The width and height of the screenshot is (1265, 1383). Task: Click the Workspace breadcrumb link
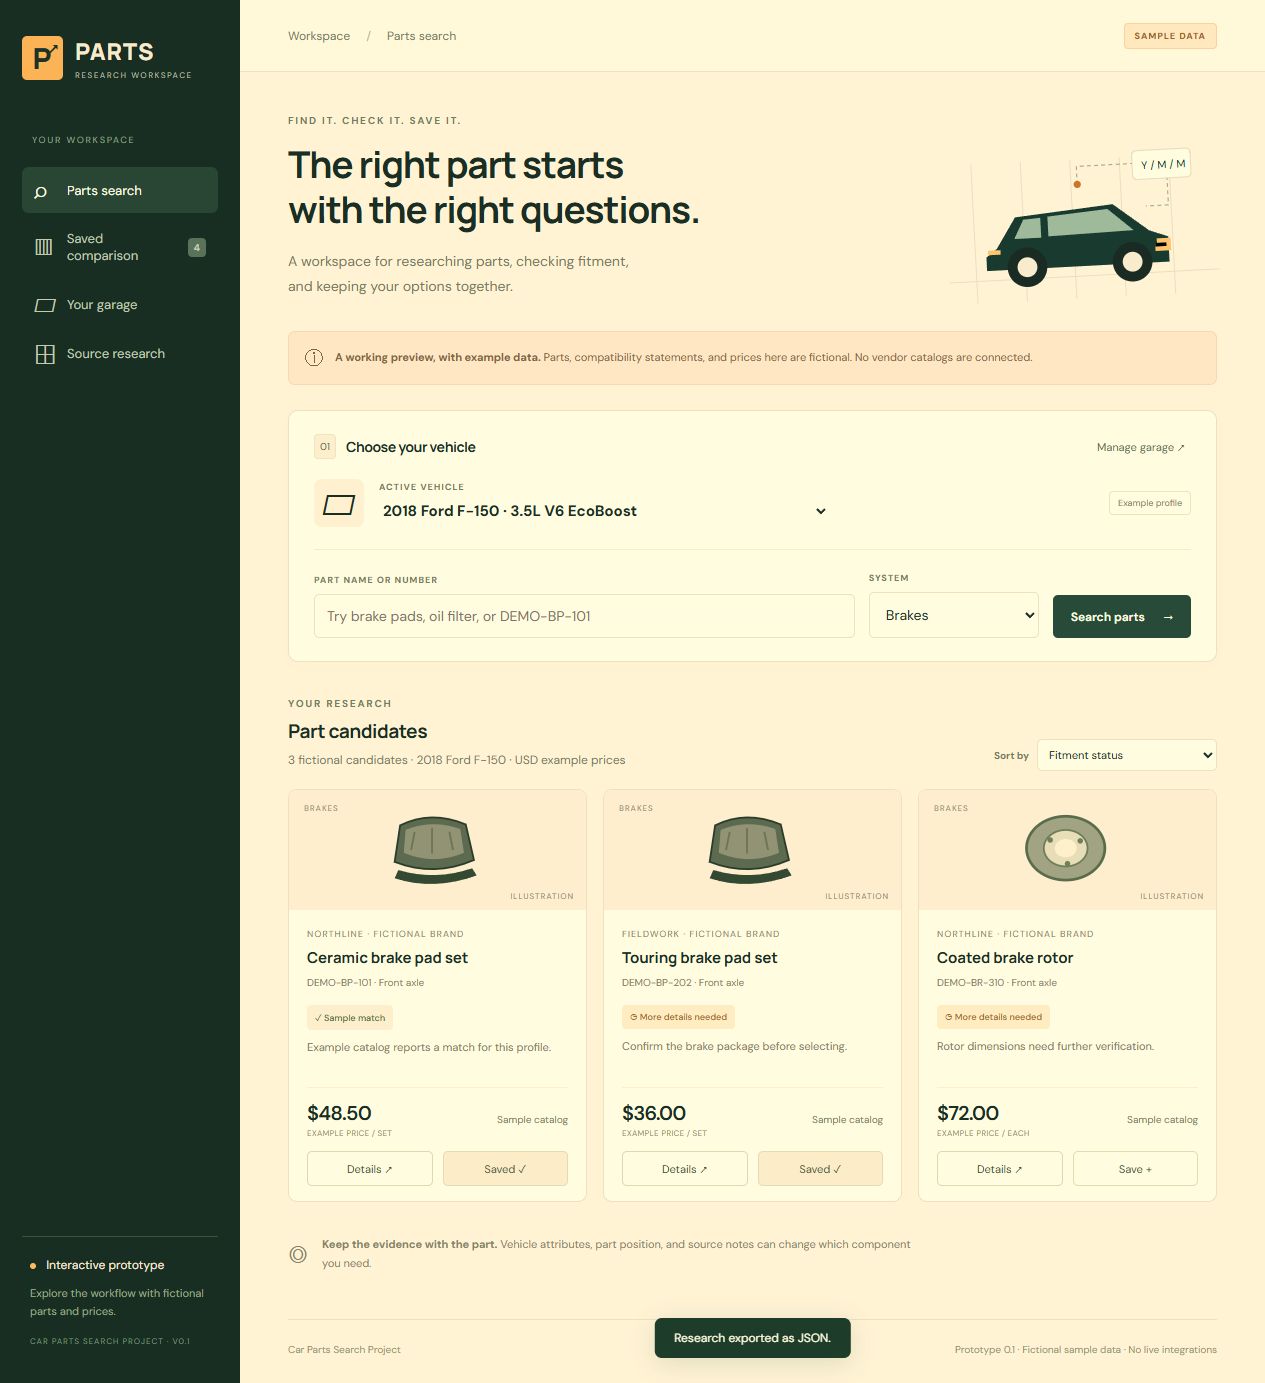point(319,36)
